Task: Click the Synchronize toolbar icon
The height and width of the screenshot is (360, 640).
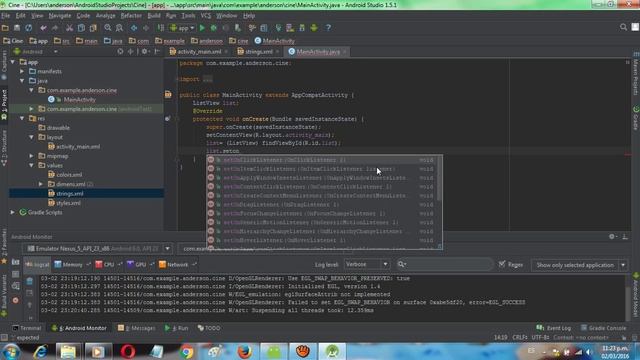Action: coord(29,28)
